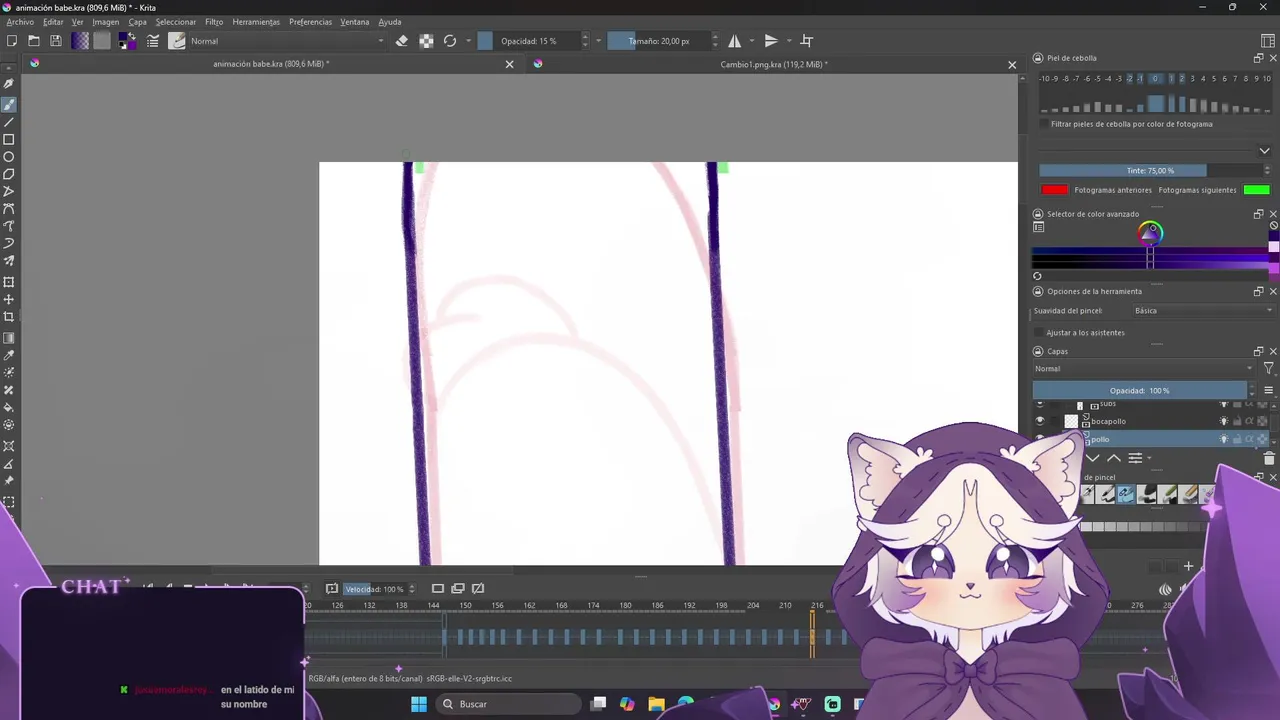Image resolution: width=1280 pixels, height=720 pixels.
Task: Select the freehand brush tool
Action: (x=9, y=105)
